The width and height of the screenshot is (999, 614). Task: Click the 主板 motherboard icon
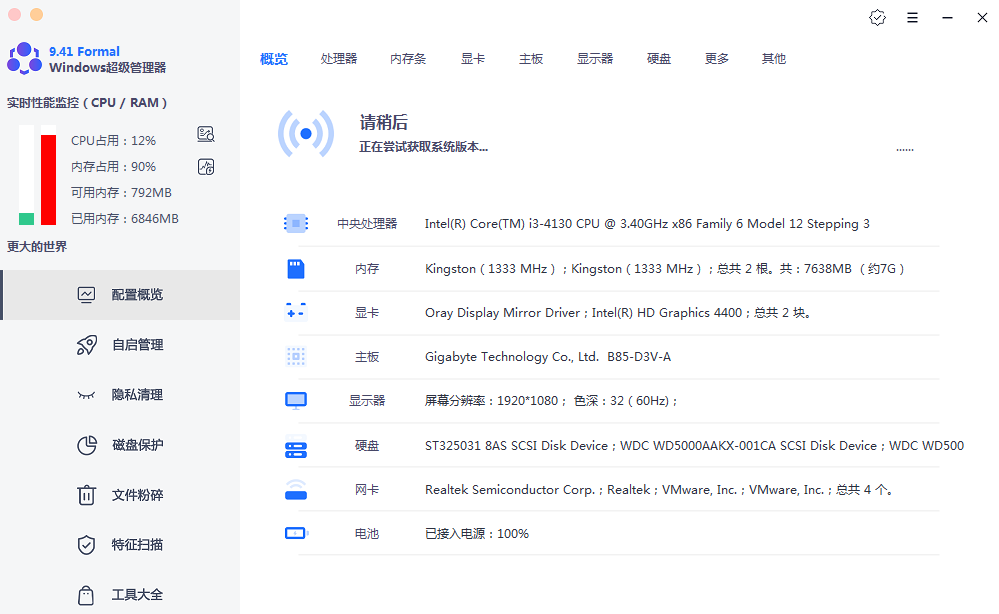tap(295, 356)
